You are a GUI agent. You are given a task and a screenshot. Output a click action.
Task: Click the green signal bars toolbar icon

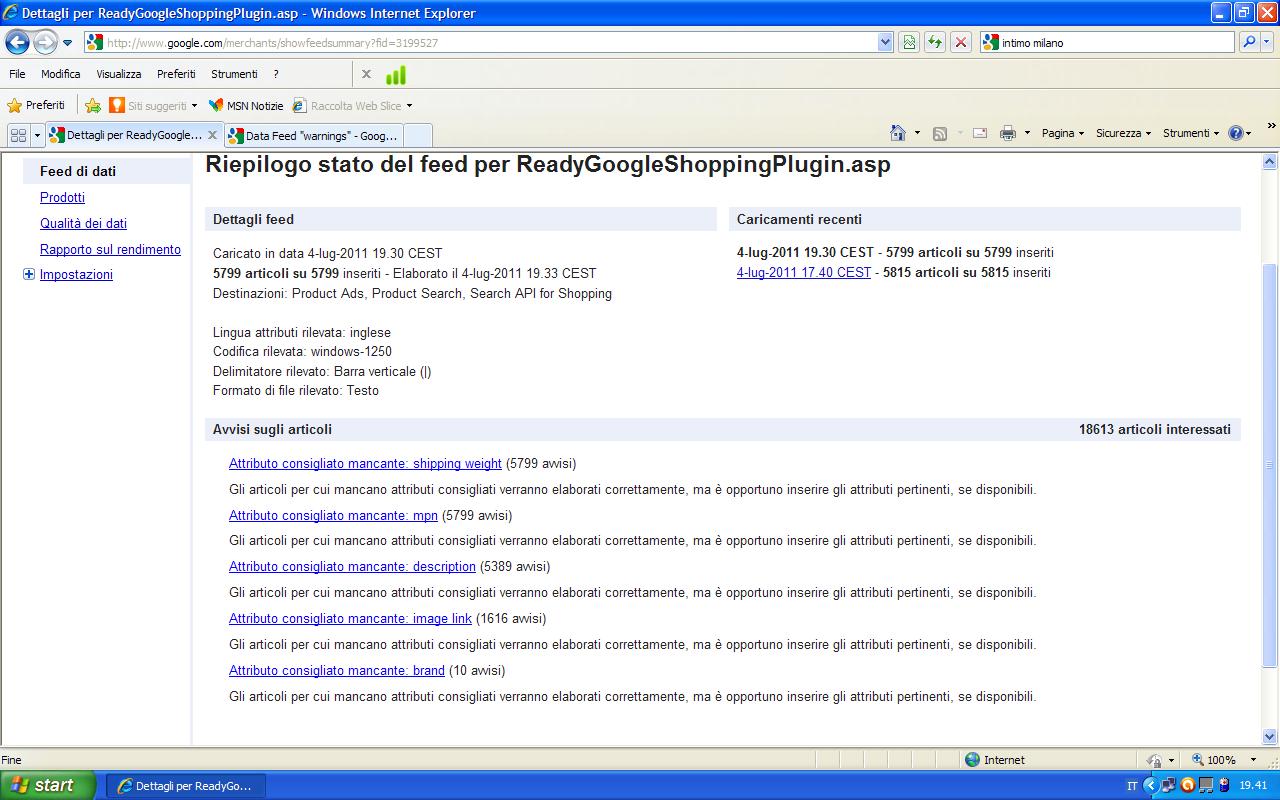tap(396, 75)
